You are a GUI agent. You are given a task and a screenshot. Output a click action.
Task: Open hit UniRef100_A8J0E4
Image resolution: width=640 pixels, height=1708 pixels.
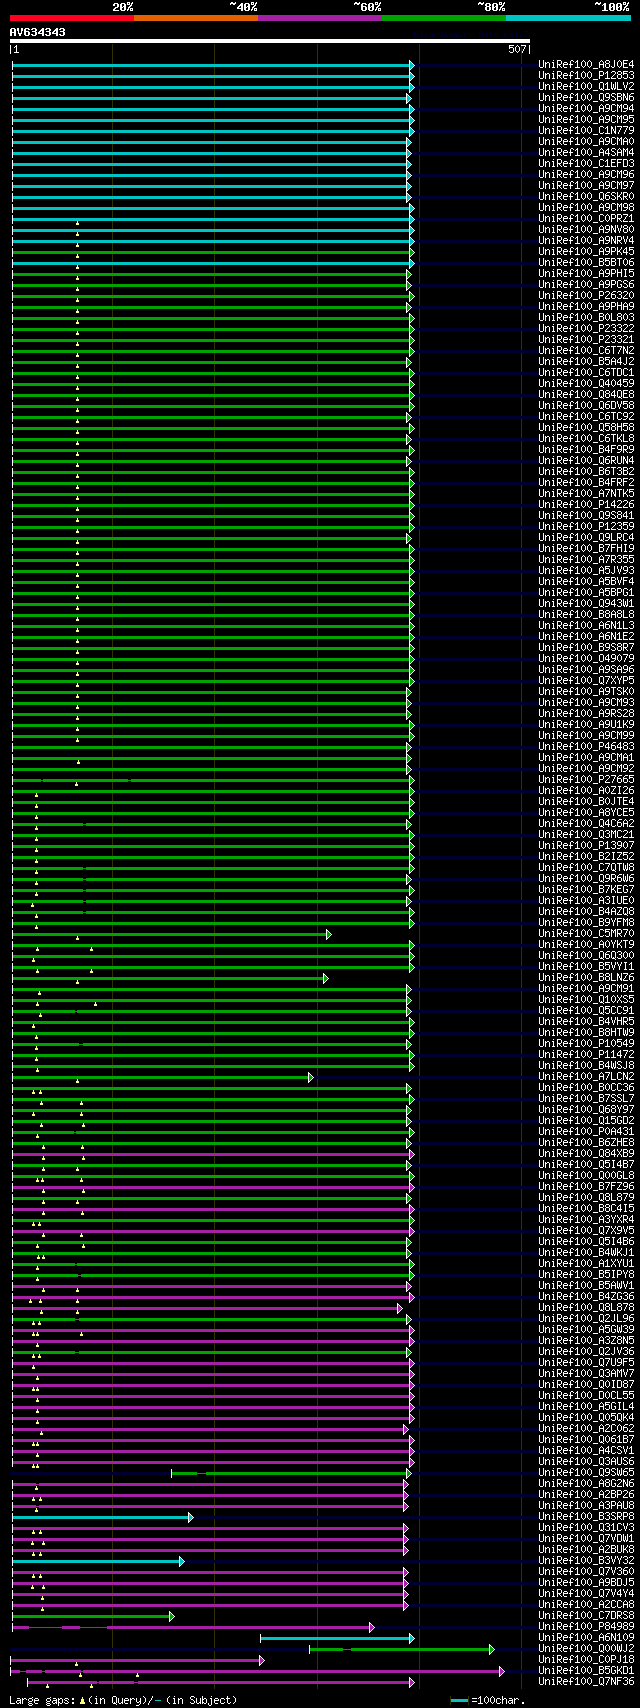586,64
